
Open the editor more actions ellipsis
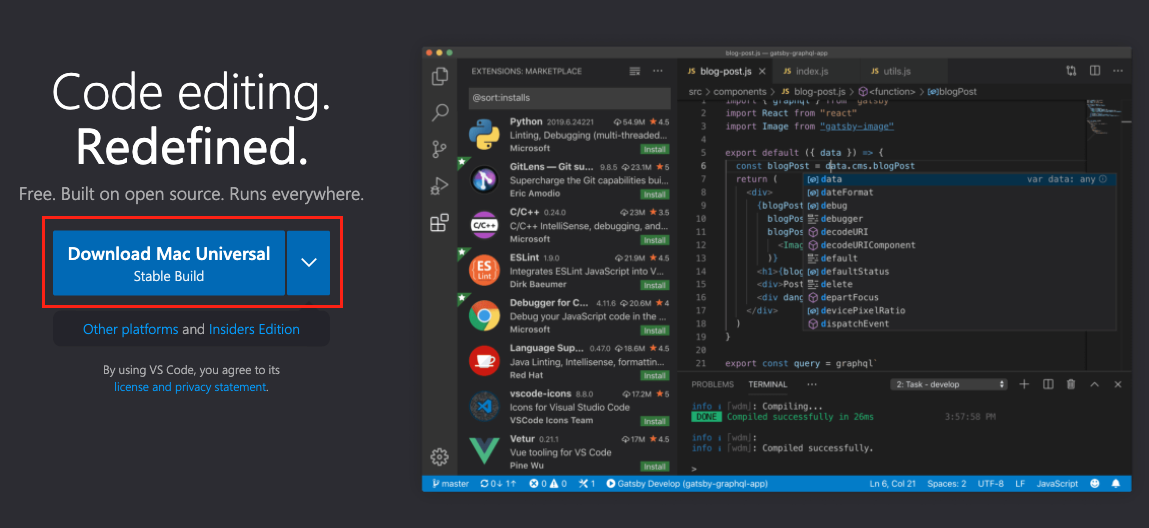(x=1117, y=71)
